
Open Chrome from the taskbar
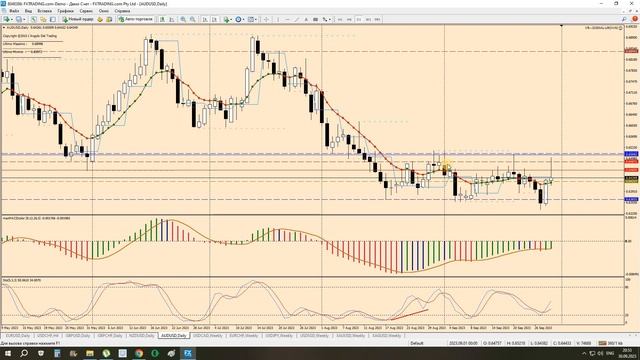[139, 353]
